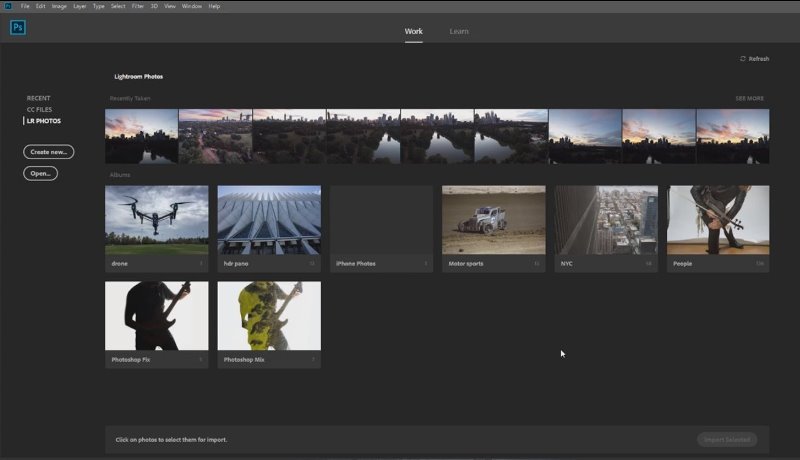Open the File menu
The image size is (800, 460).
pyautogui.click(x=25, y=6)
